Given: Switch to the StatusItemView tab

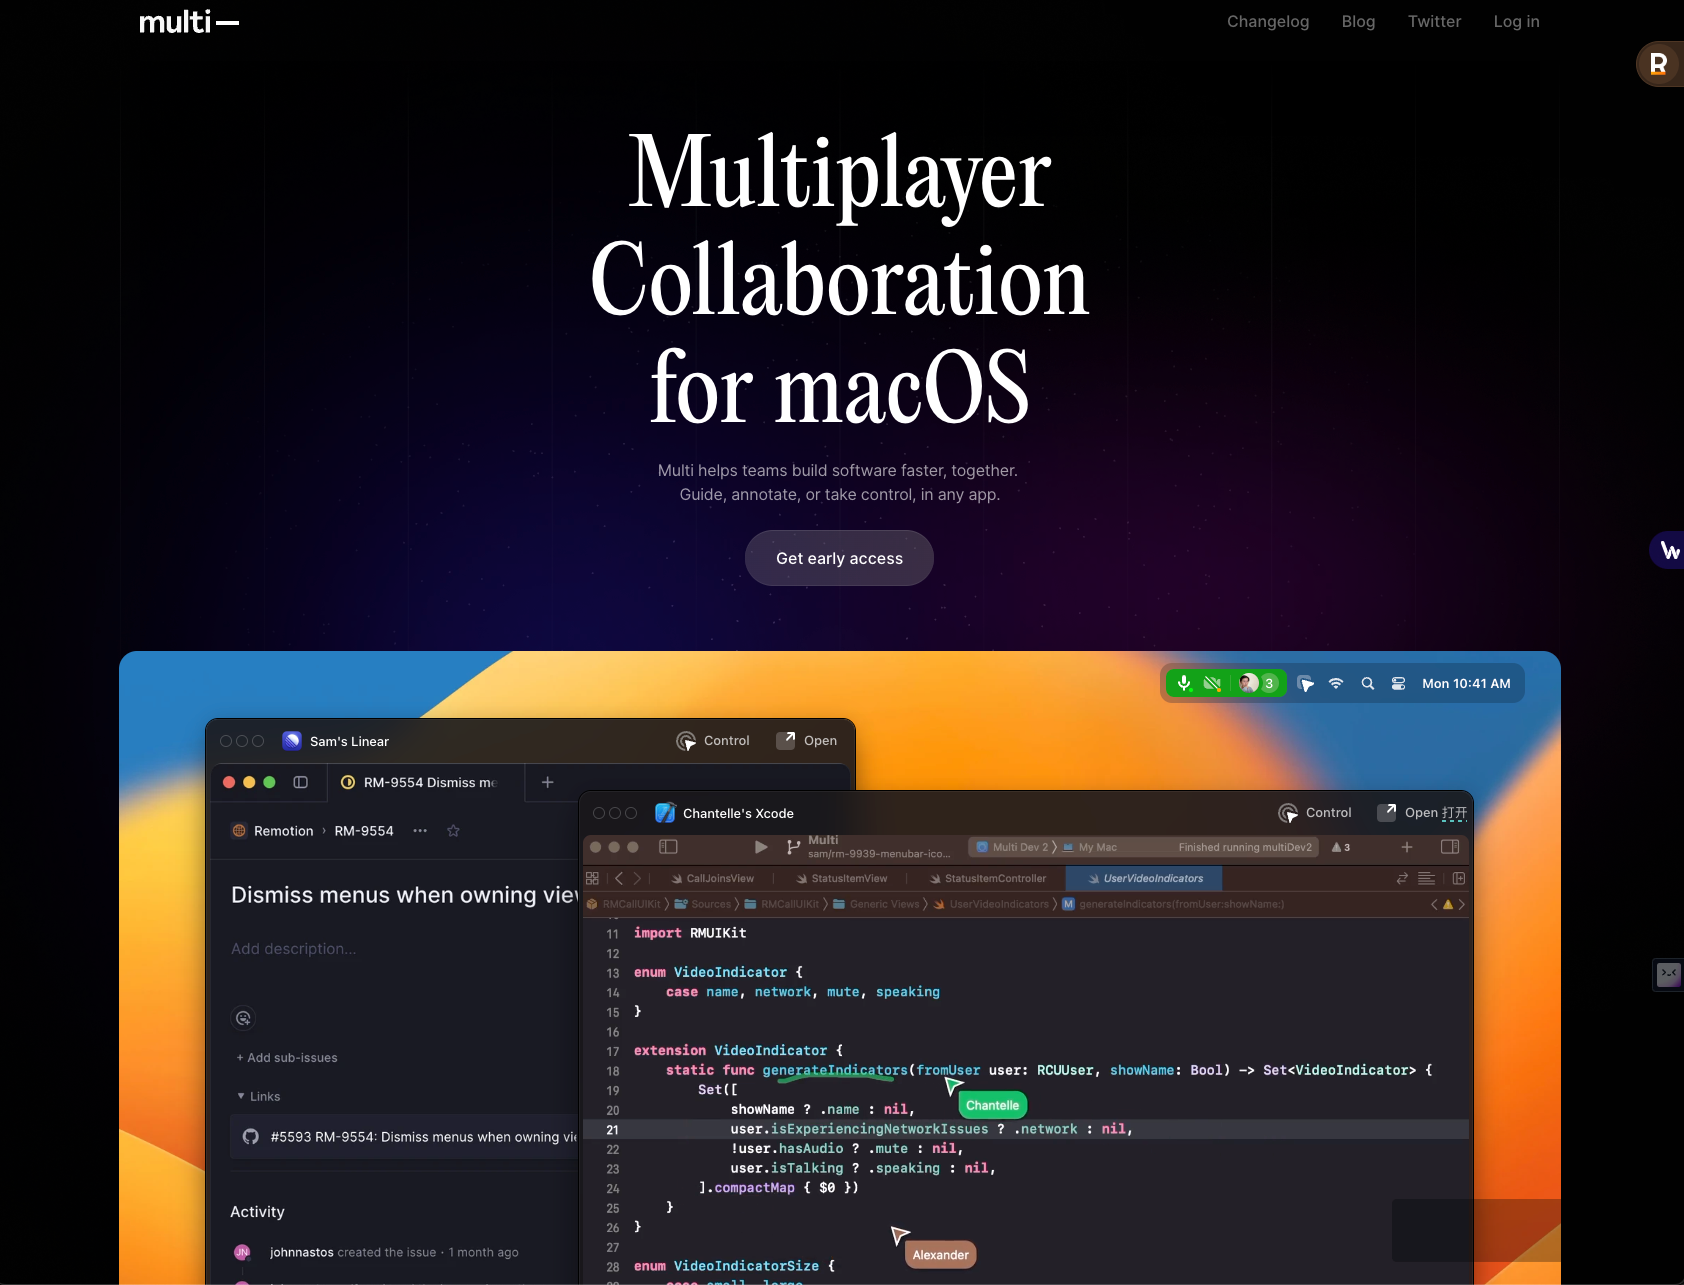Looking at the screenshot, I should pyautogui.click(x=842, y=878).
